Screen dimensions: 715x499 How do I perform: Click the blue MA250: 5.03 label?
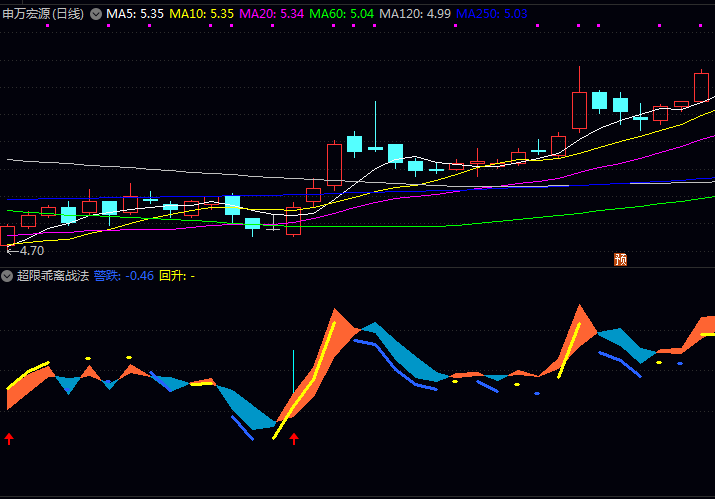pos(490,14)
